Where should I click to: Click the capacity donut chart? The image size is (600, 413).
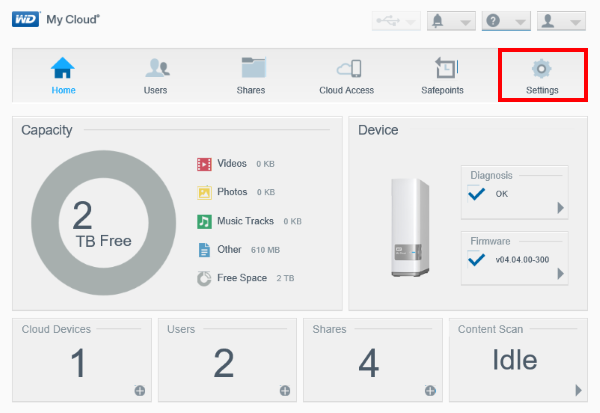tap(104, 223)
